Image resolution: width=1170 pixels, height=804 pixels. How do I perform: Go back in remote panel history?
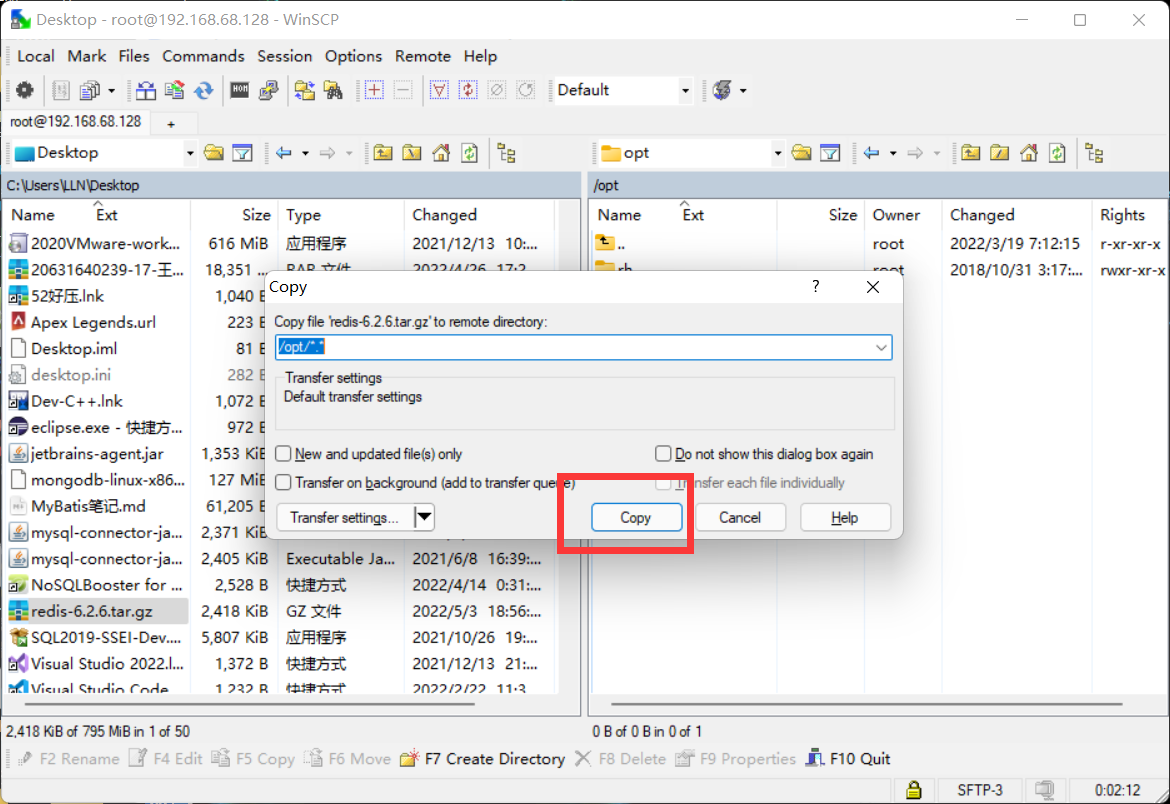[872, 153]
